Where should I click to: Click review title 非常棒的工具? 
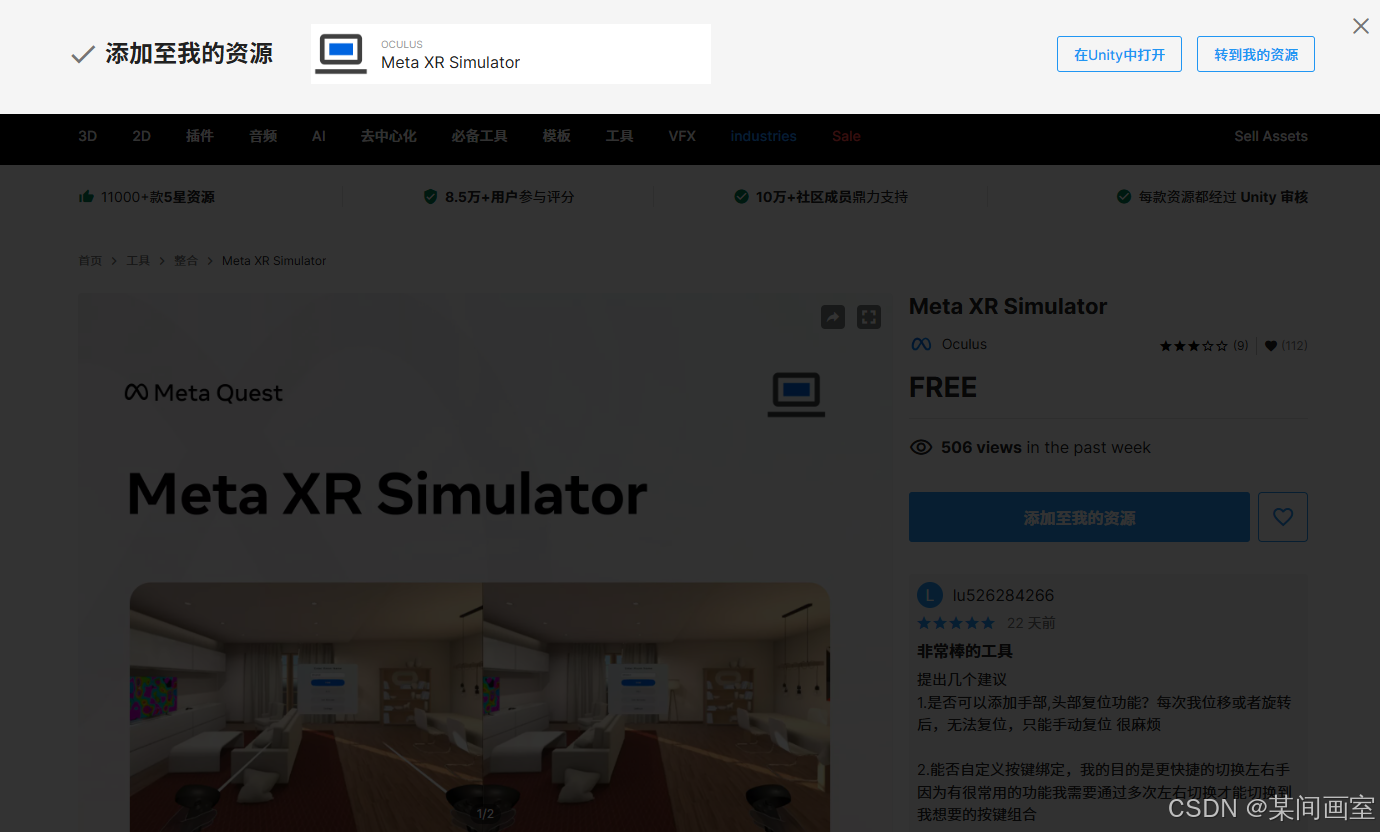point(965,651)
